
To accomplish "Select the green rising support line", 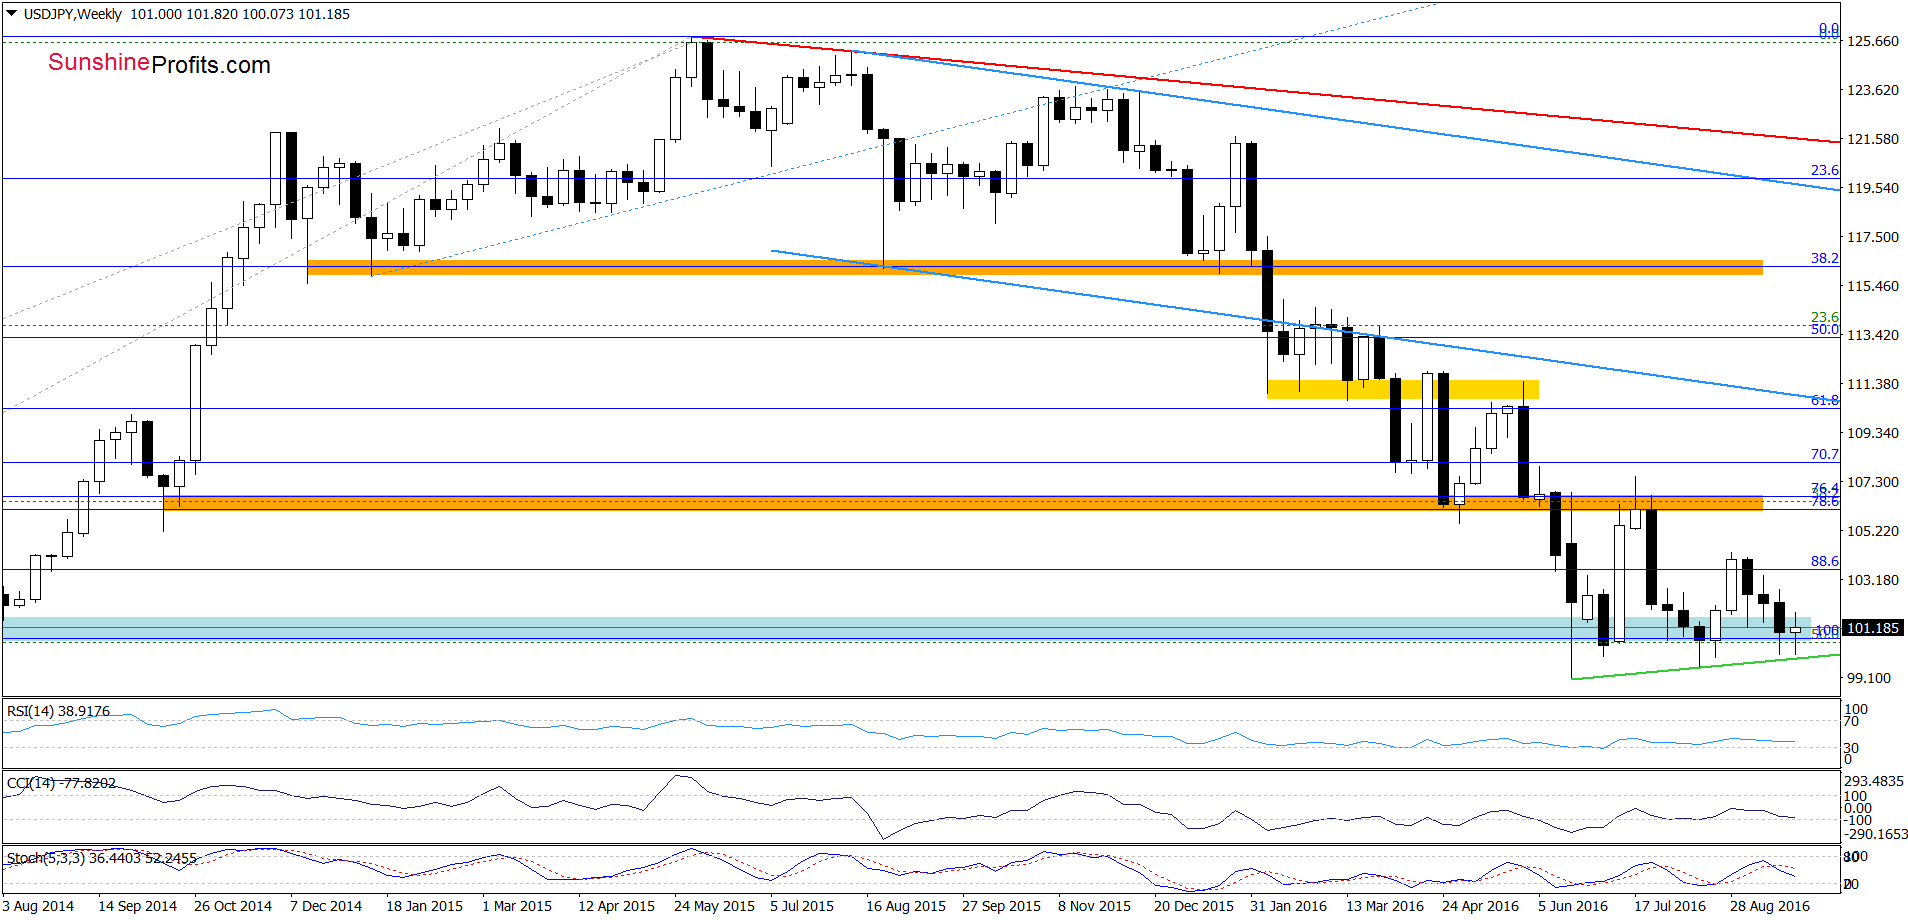I will [1705, 667].
